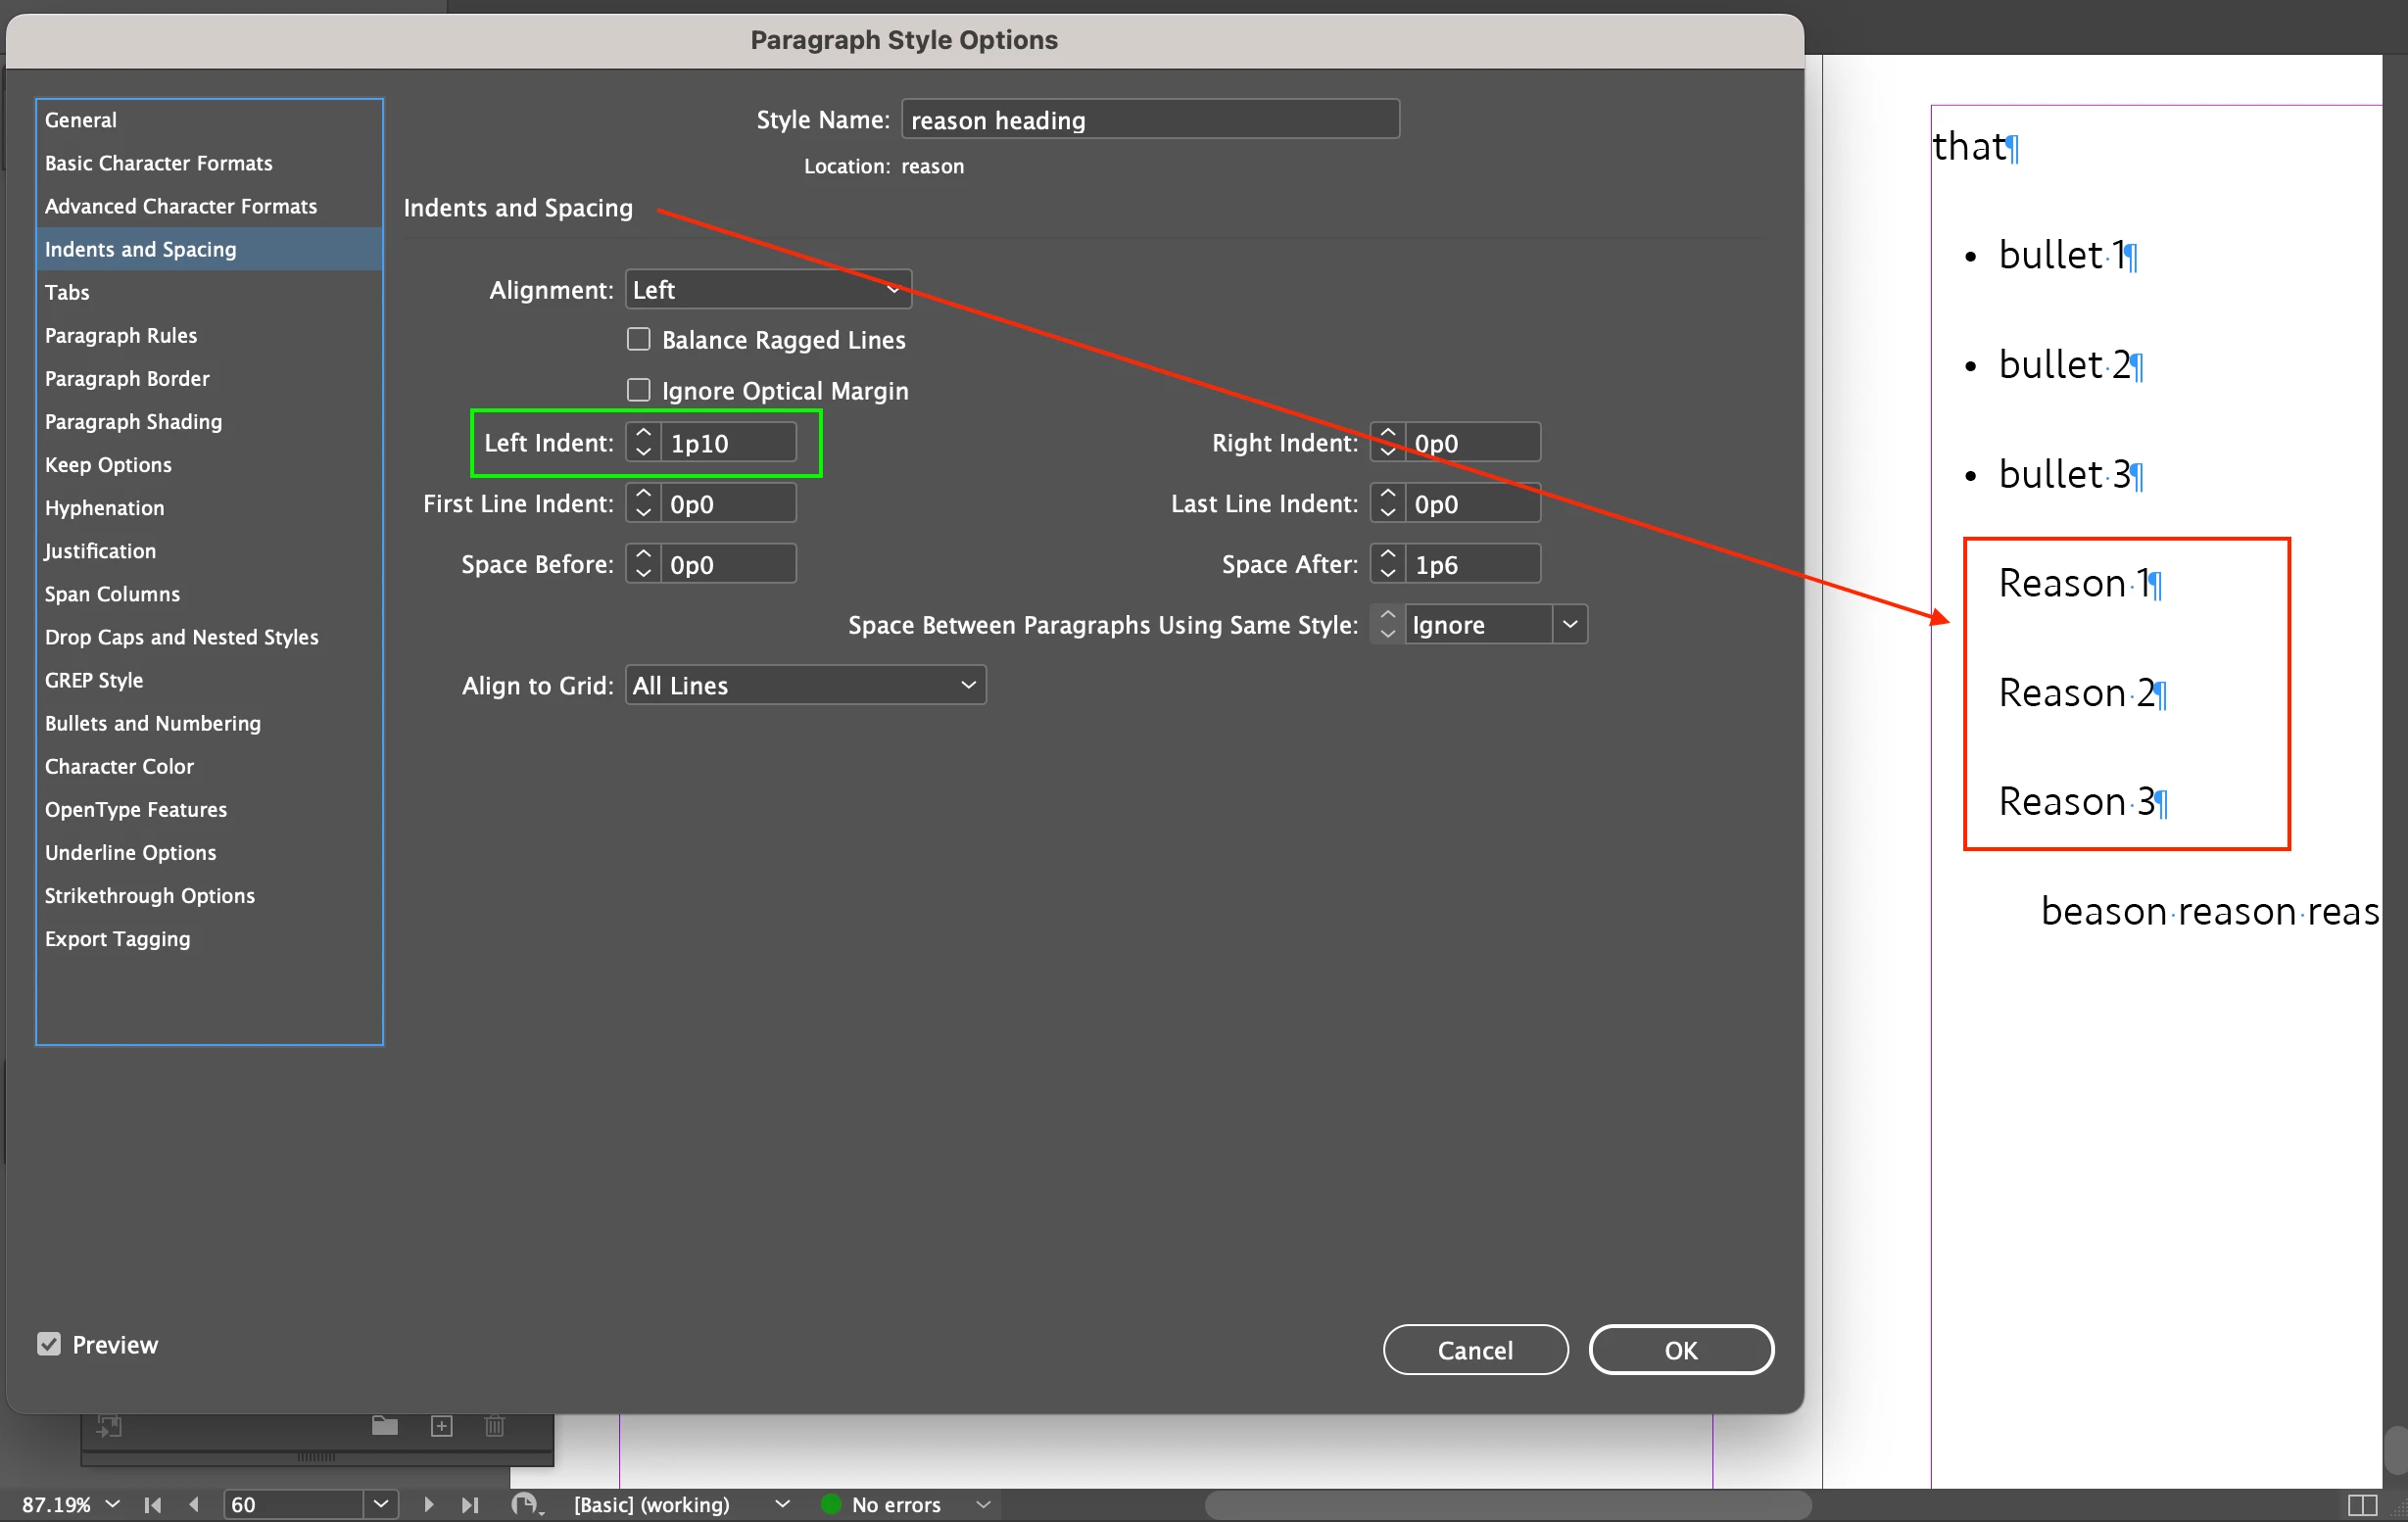Image resolution: width=2408 pixels, height=1522 pixels.
Task: Enable Balance Ragged Lines checkbox
Action: [x=638, y=340]
